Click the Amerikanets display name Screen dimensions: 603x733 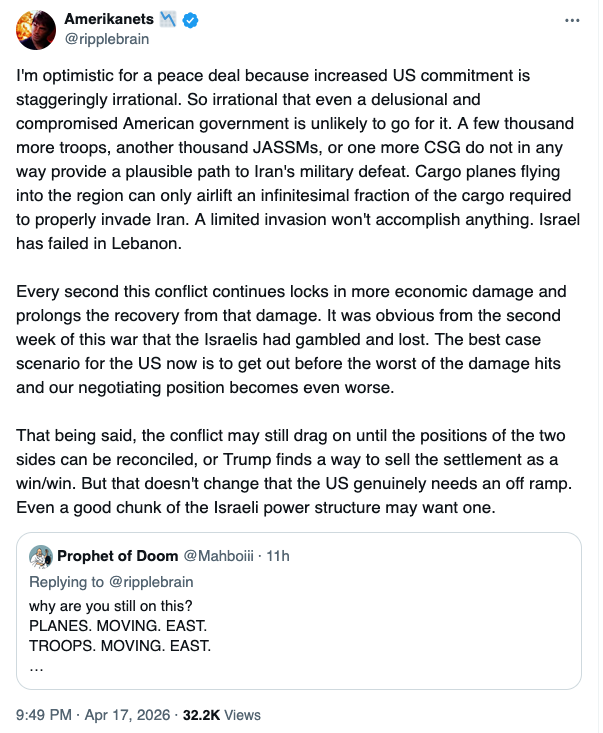[x=108, y=19]
